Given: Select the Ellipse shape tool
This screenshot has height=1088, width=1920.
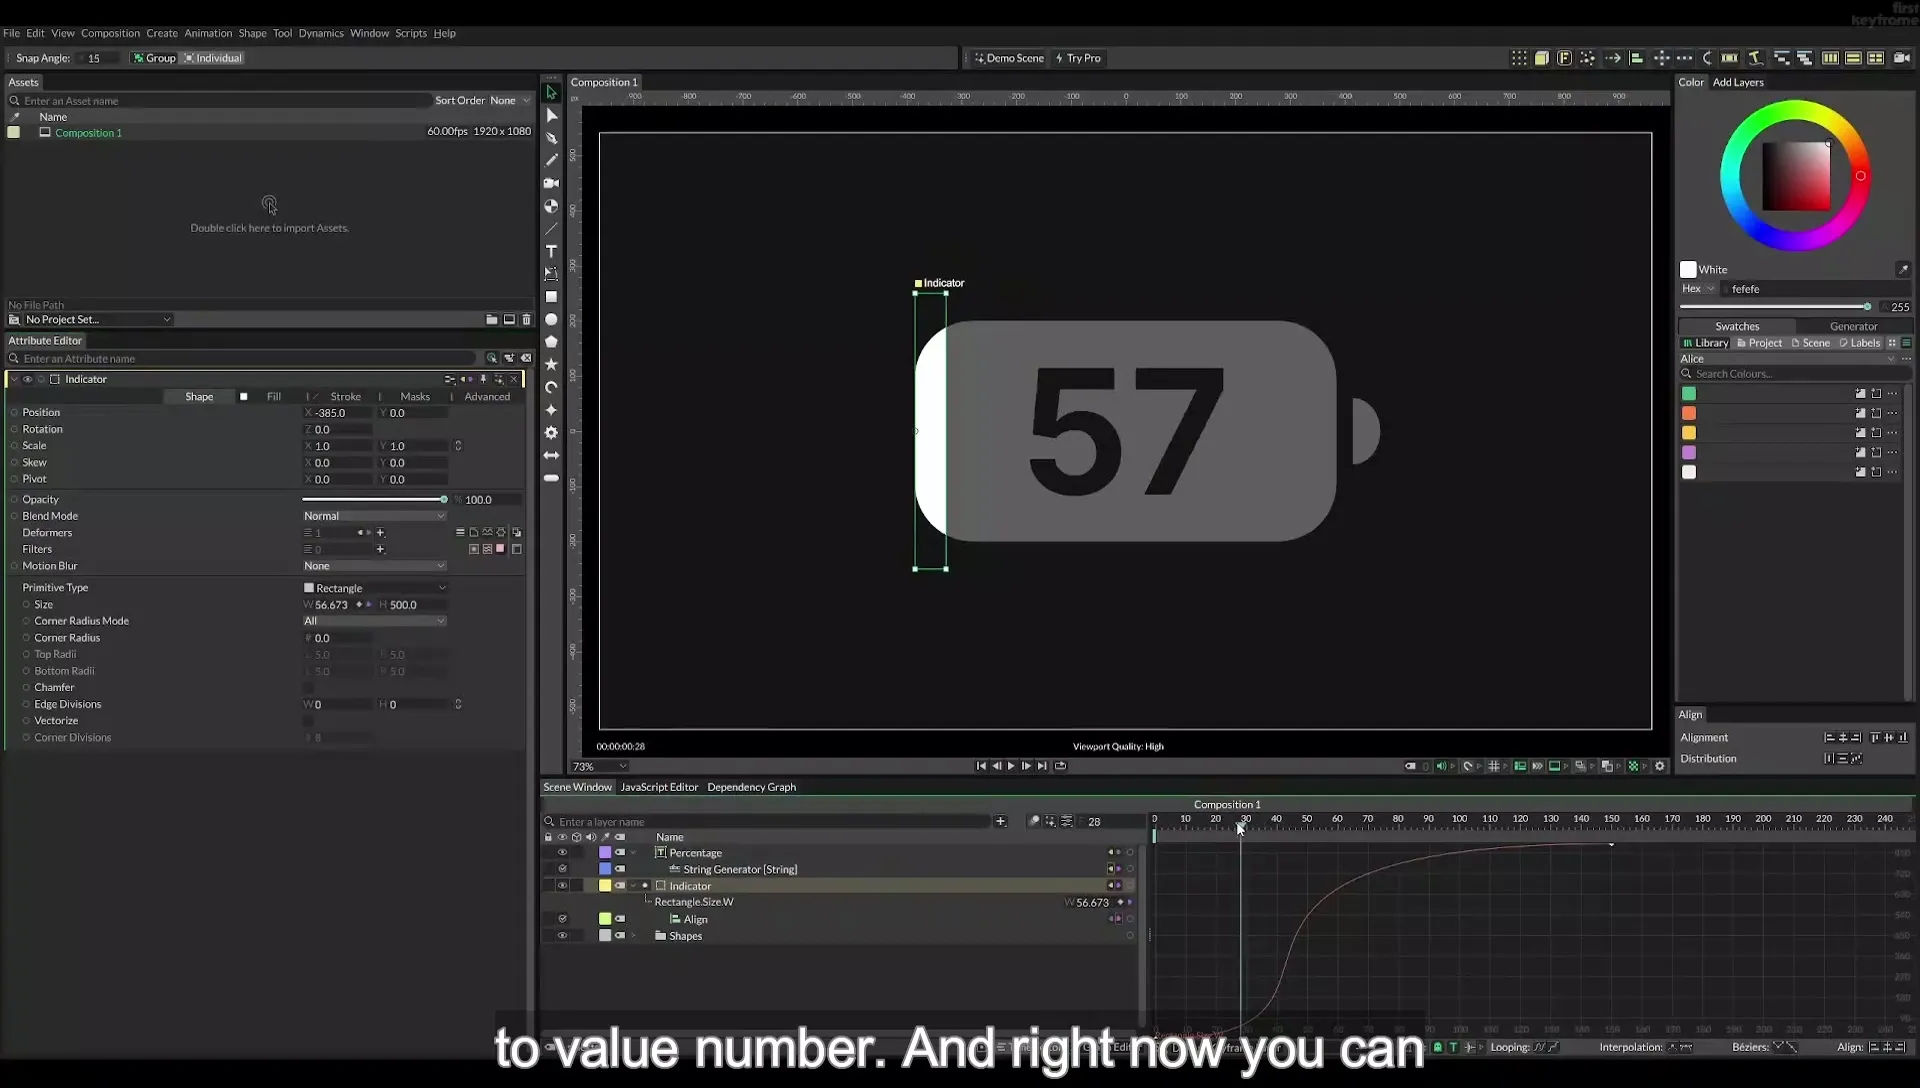Looking at the screenshot, I should pos(551,319).
